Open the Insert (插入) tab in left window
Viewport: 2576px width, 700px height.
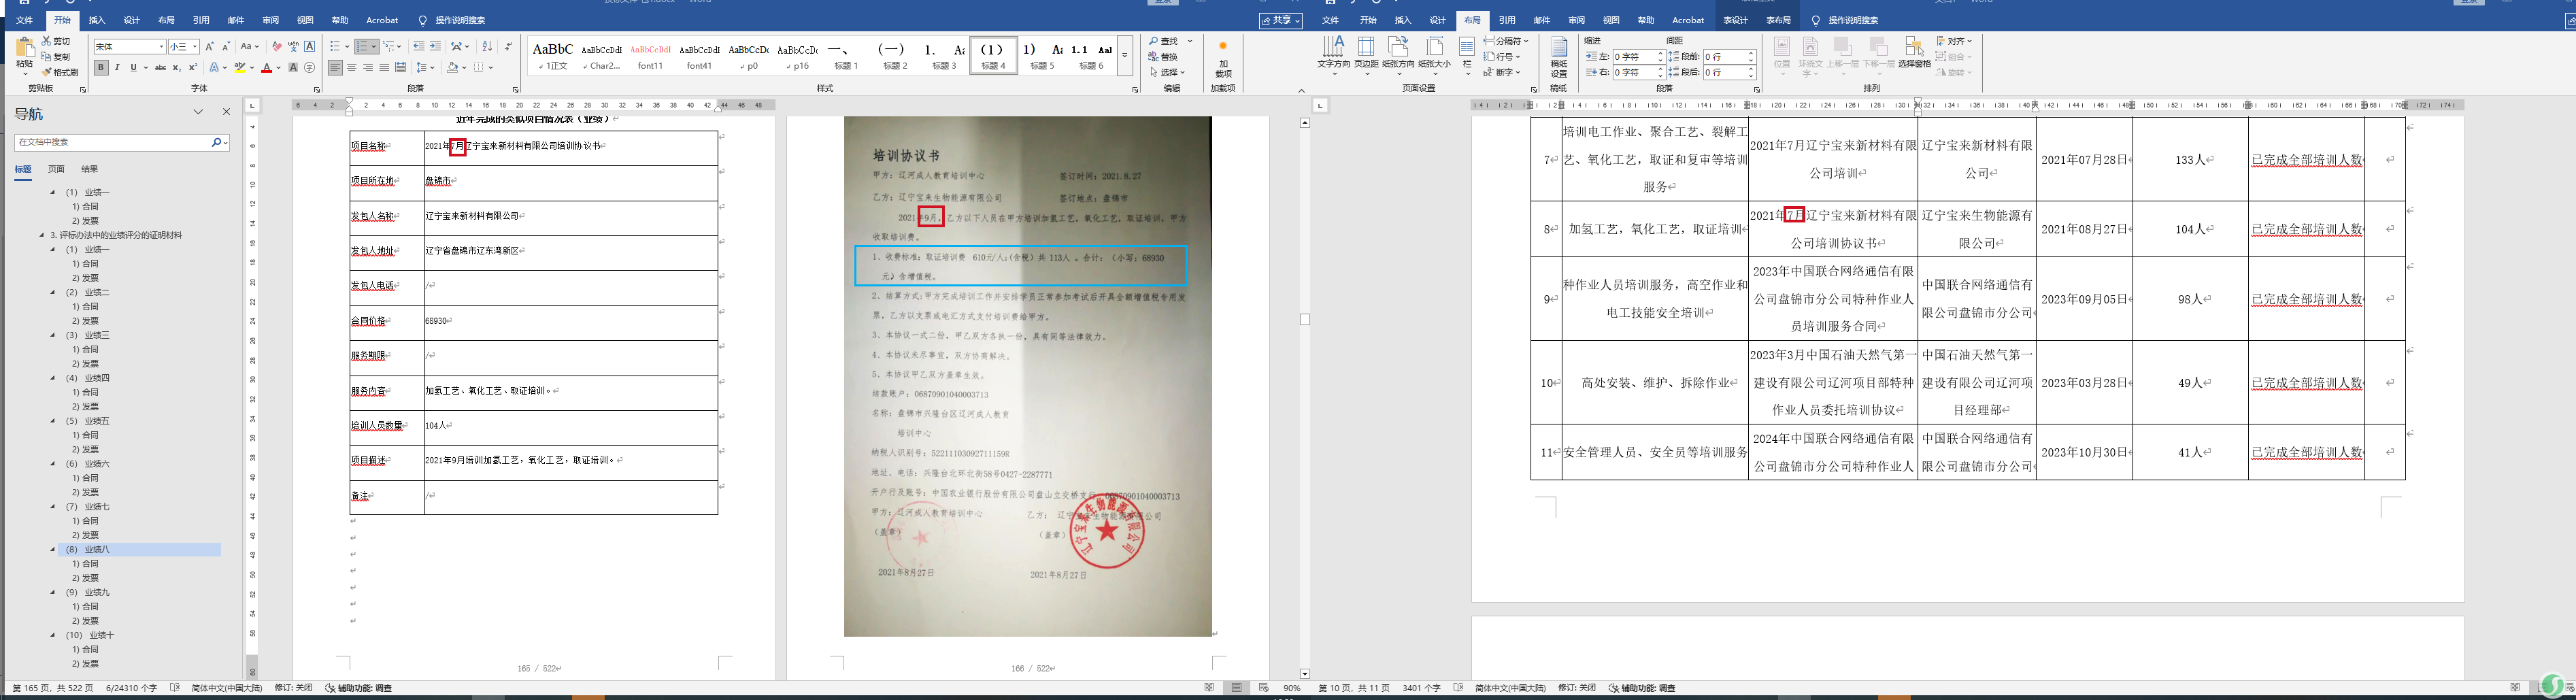click(x=97, y=20)
